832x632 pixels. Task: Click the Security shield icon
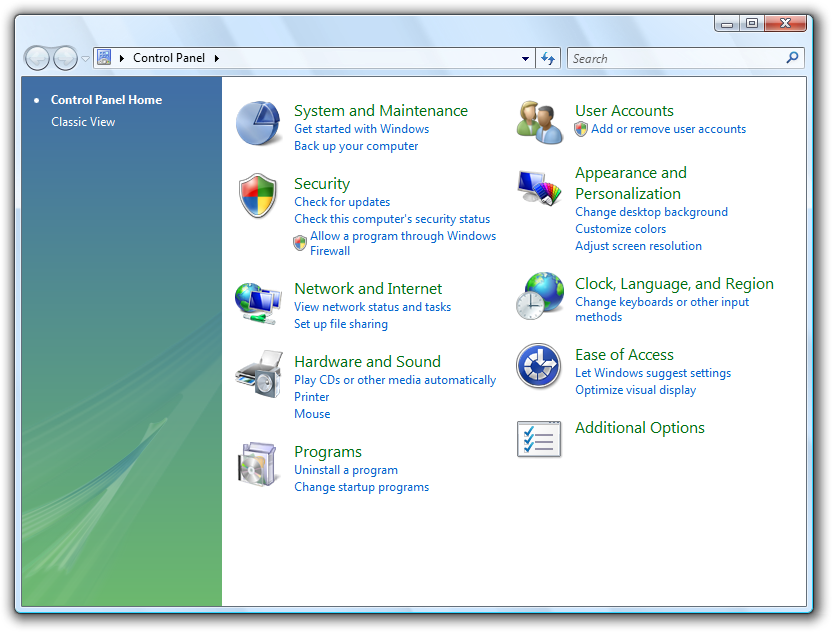(258, 195)
